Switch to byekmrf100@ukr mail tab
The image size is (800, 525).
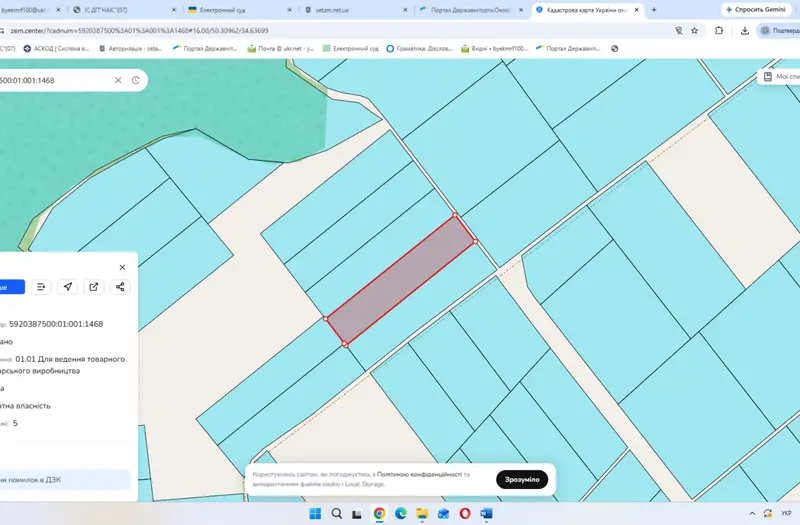31,10
